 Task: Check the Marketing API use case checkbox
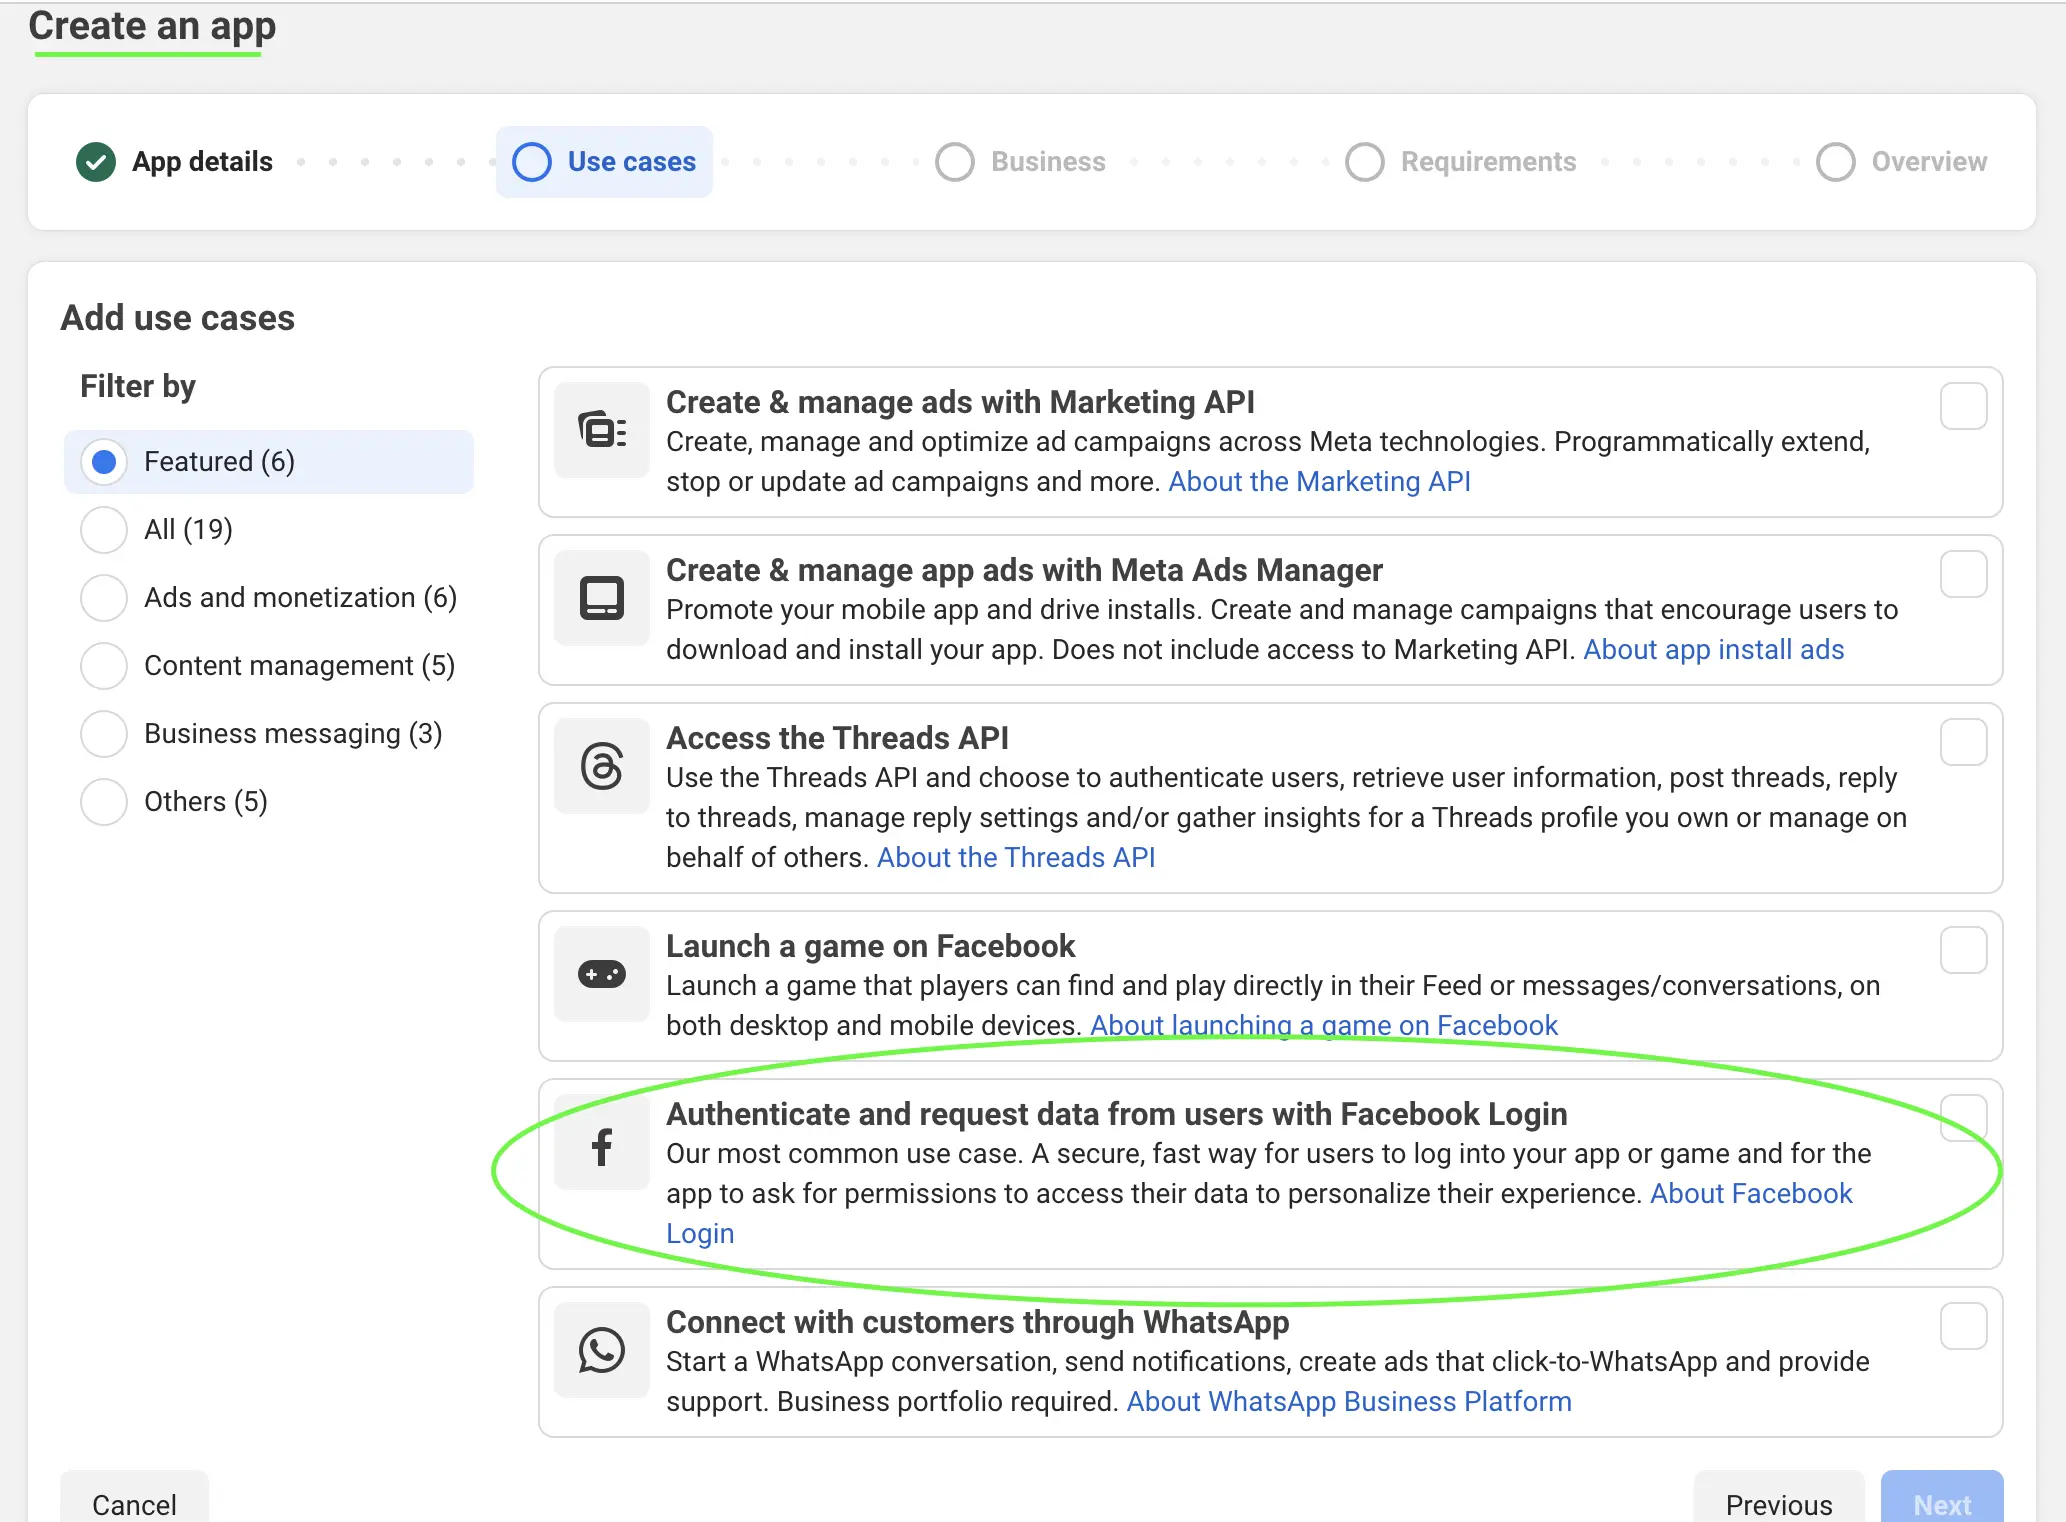pos(1963,406)
